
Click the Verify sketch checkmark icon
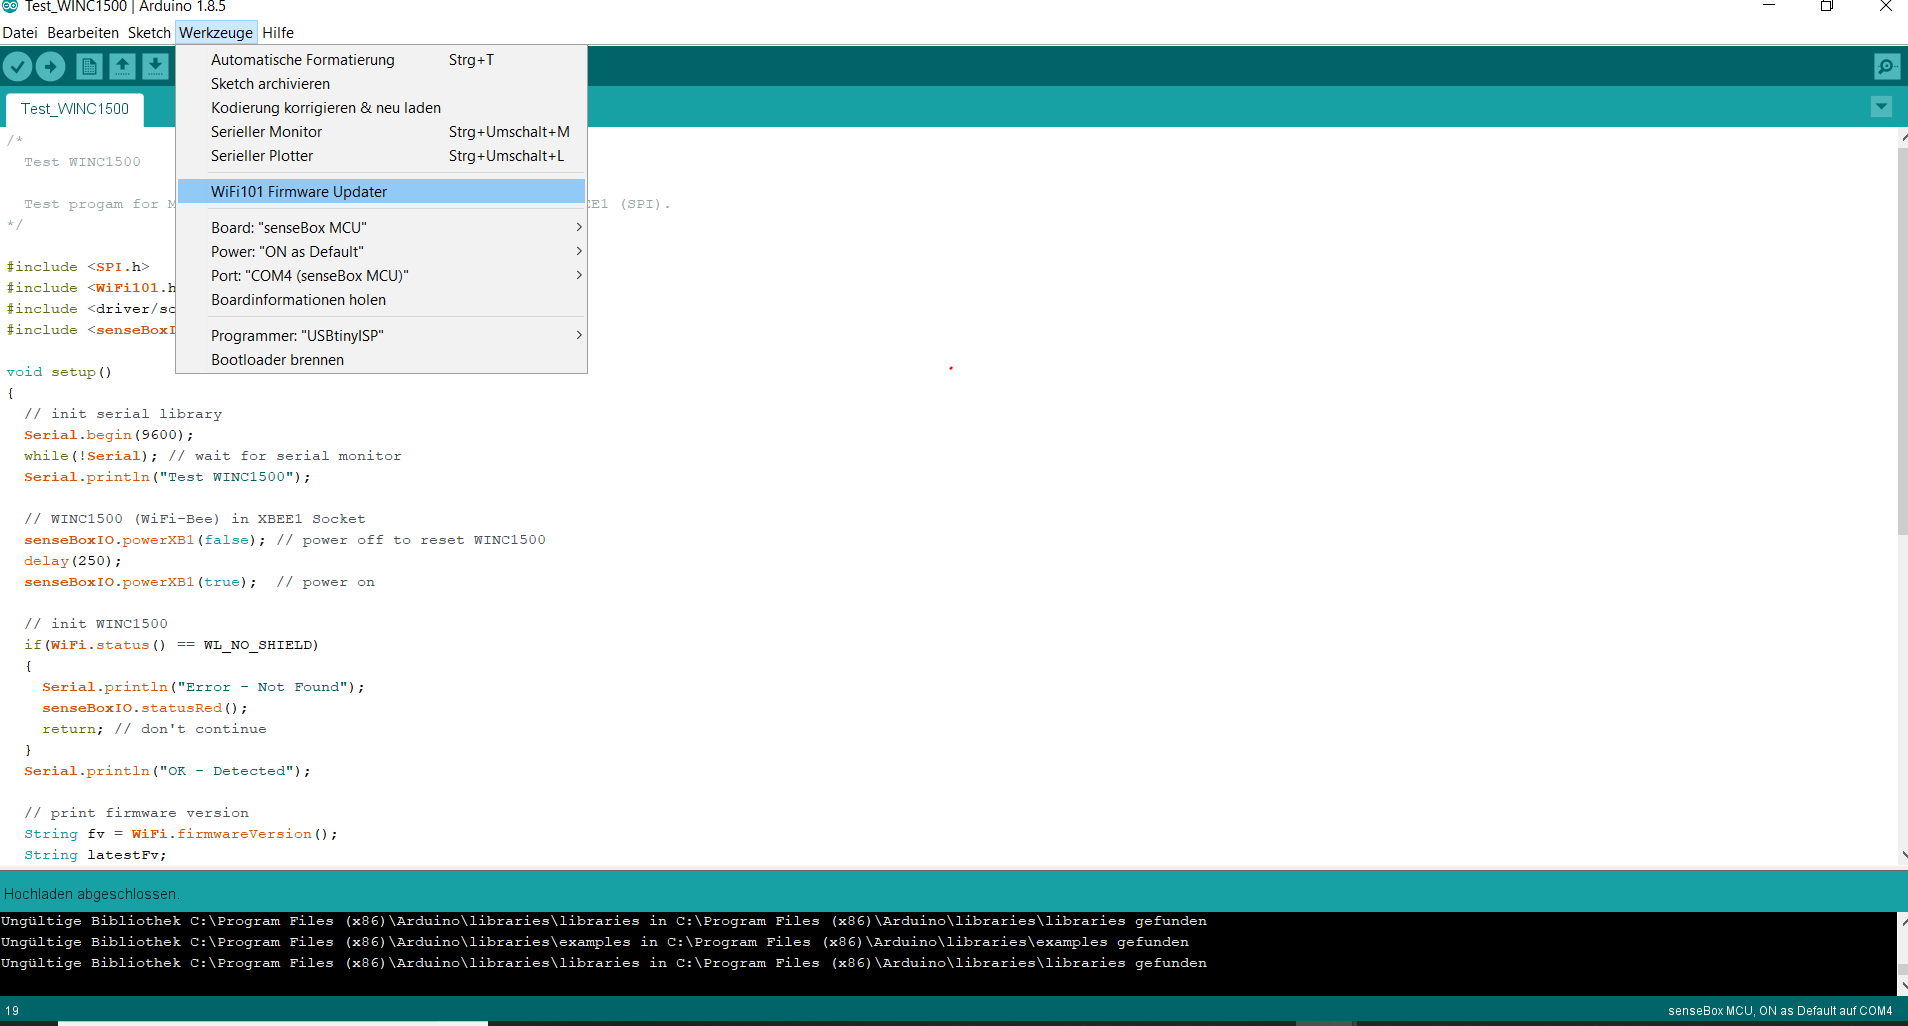(18, 67)
